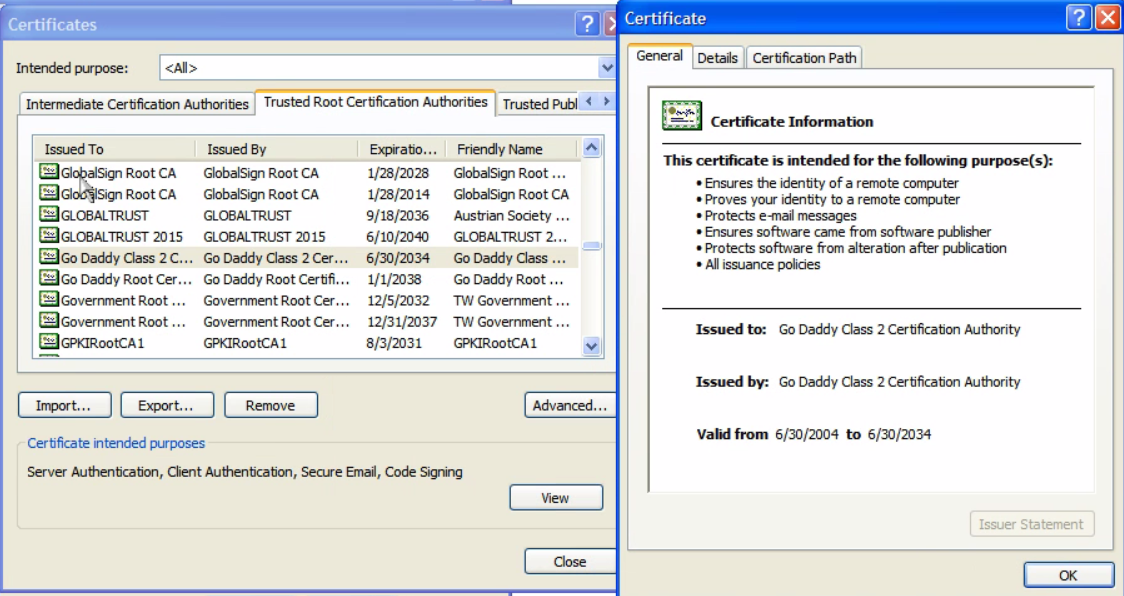Click OK in the Certificate dialog
This screenshot has height=596, width=1124.
point(1068,575)
